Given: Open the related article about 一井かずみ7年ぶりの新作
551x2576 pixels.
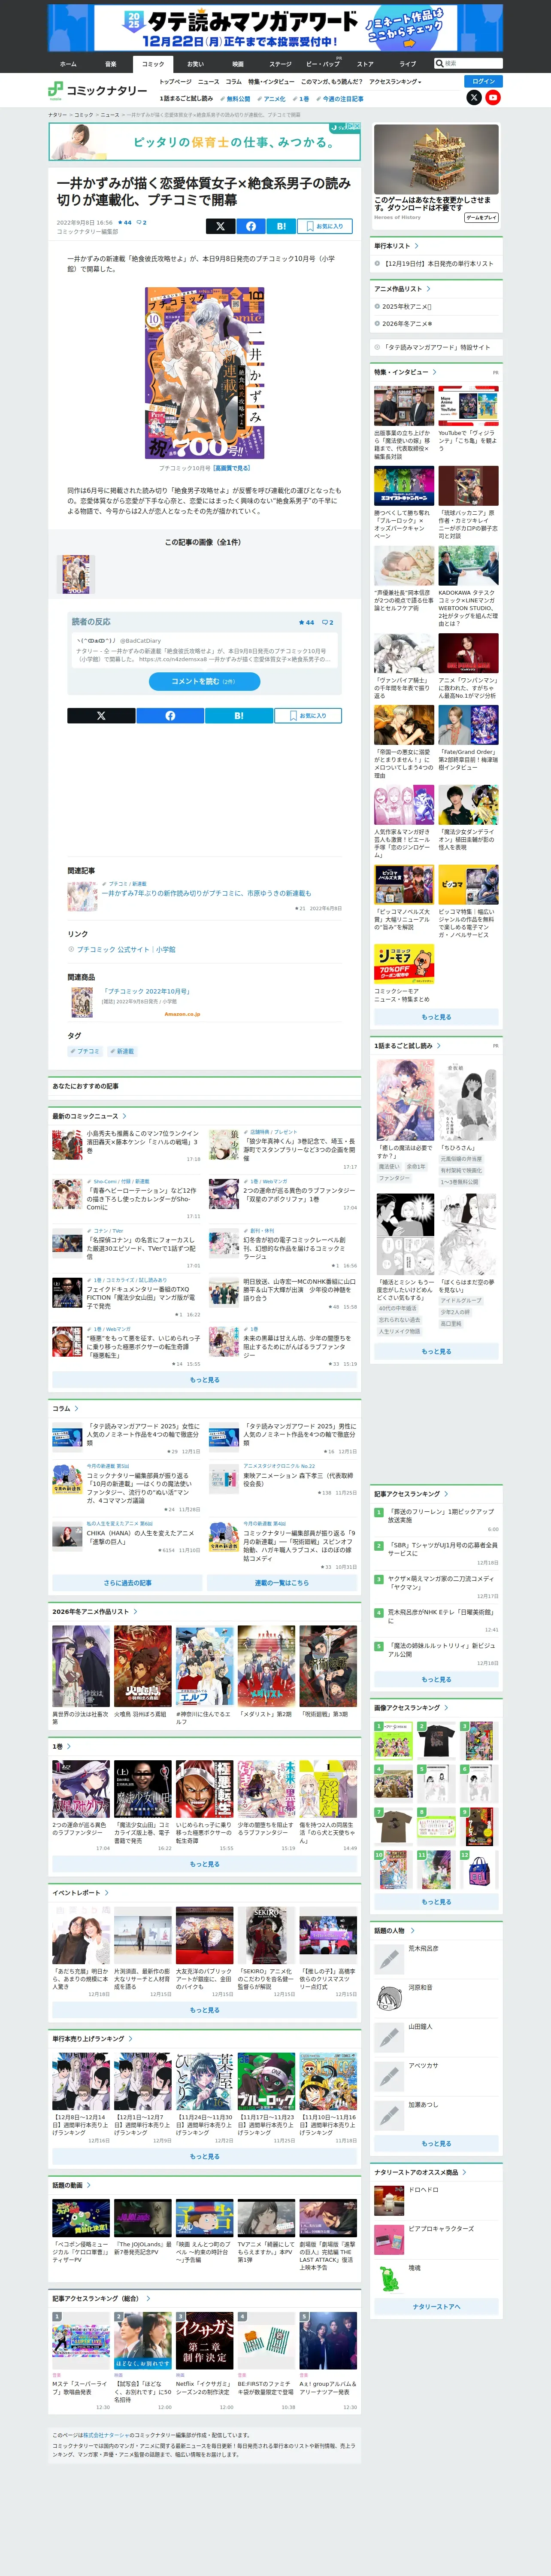Looking at the screenshot, I should [x=206, y=893].
